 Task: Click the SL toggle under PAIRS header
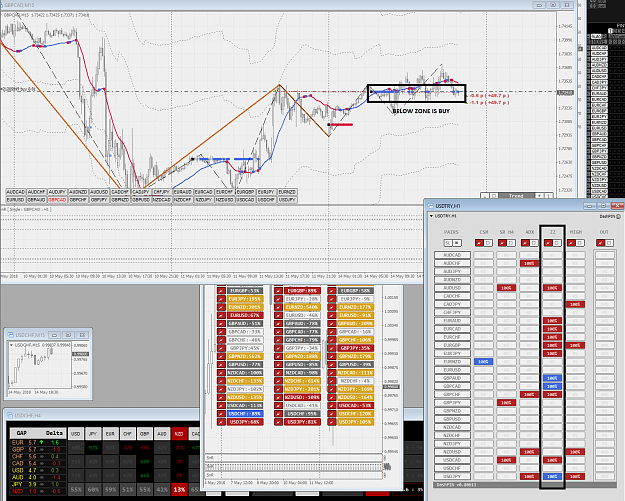(448, 243)
